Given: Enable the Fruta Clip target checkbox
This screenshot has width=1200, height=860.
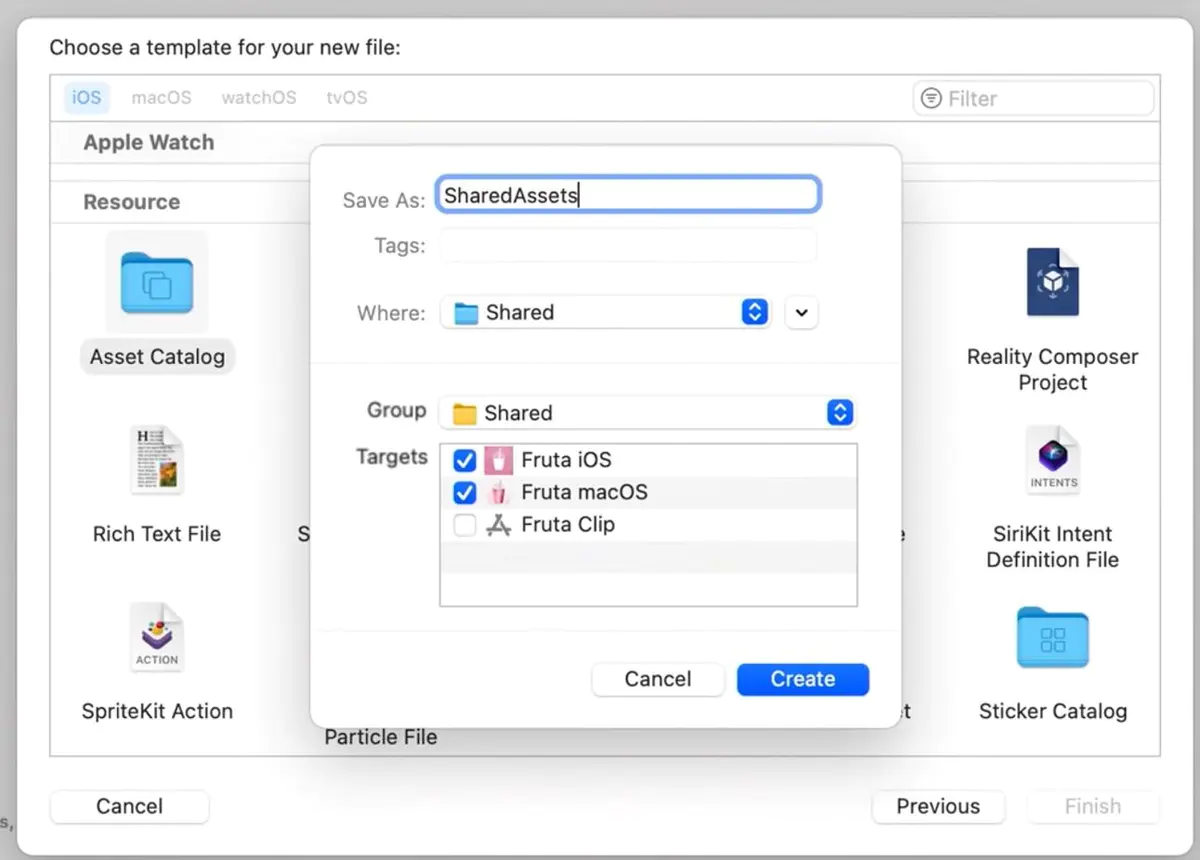Looking at the screenshot, I should point(465,525).
